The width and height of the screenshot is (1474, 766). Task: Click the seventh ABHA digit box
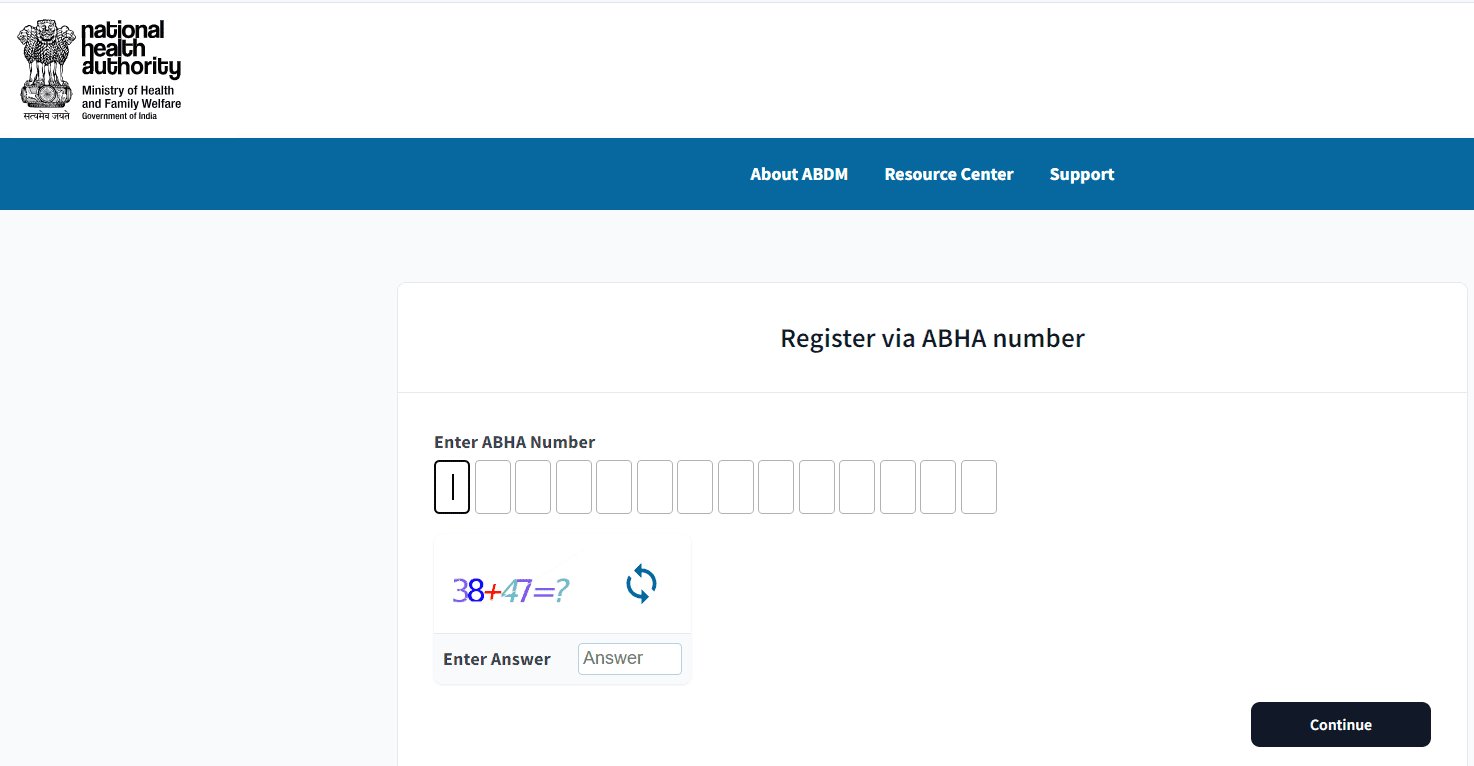(695, 487)
